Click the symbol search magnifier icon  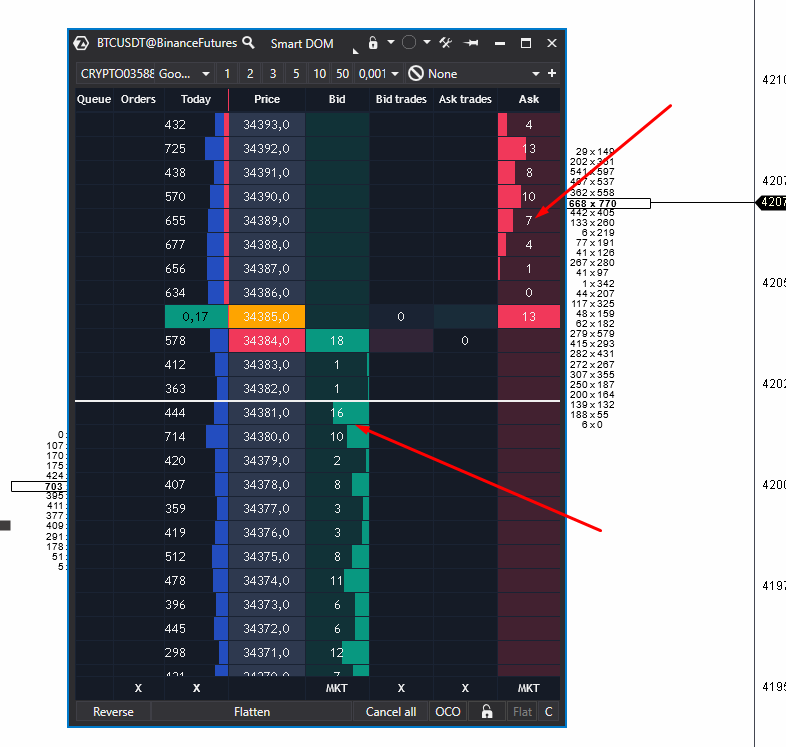[248, 43]
